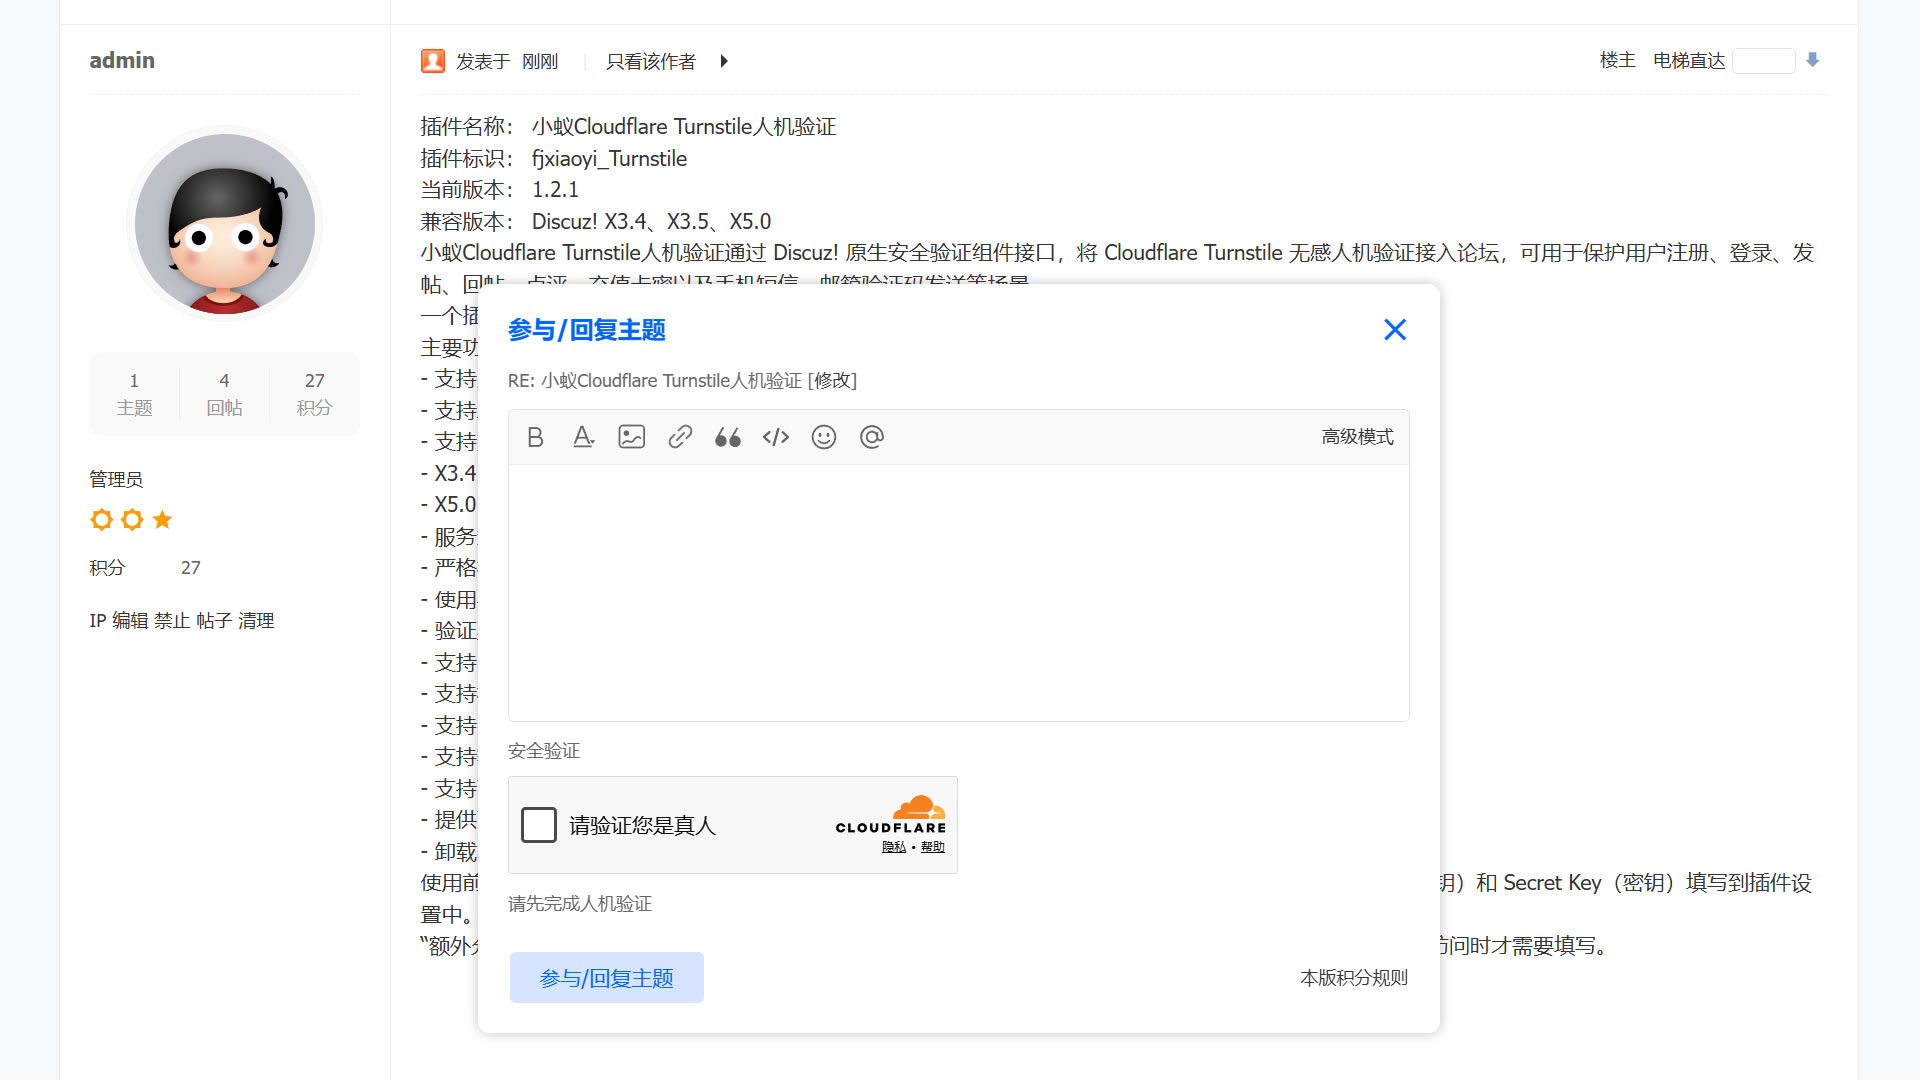Switch to 高级模式 editor
Image resolution: width=1920 pixels, height=1080 pixels.
1357,437
